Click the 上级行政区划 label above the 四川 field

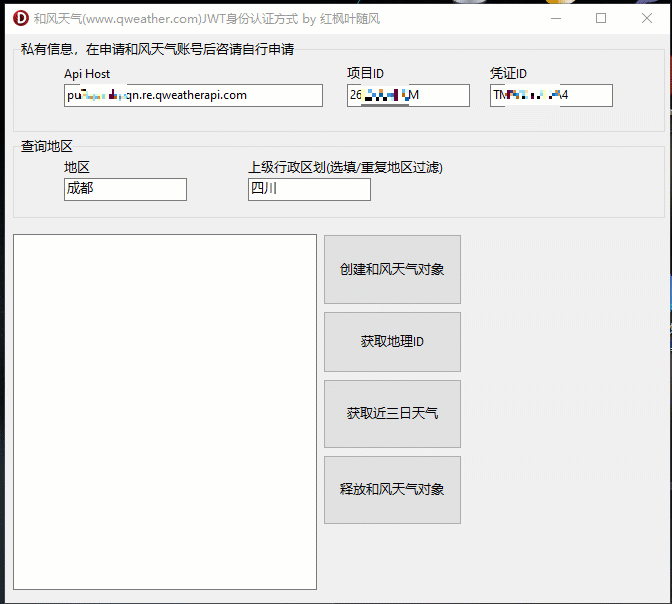coord(345,167)
